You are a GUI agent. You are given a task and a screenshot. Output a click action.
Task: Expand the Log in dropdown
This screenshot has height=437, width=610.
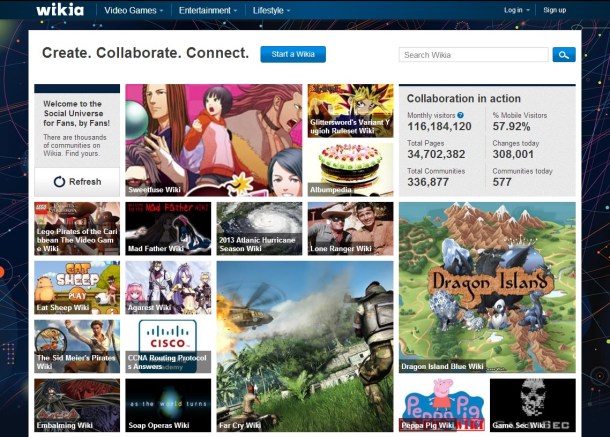[x=517, y=10]
